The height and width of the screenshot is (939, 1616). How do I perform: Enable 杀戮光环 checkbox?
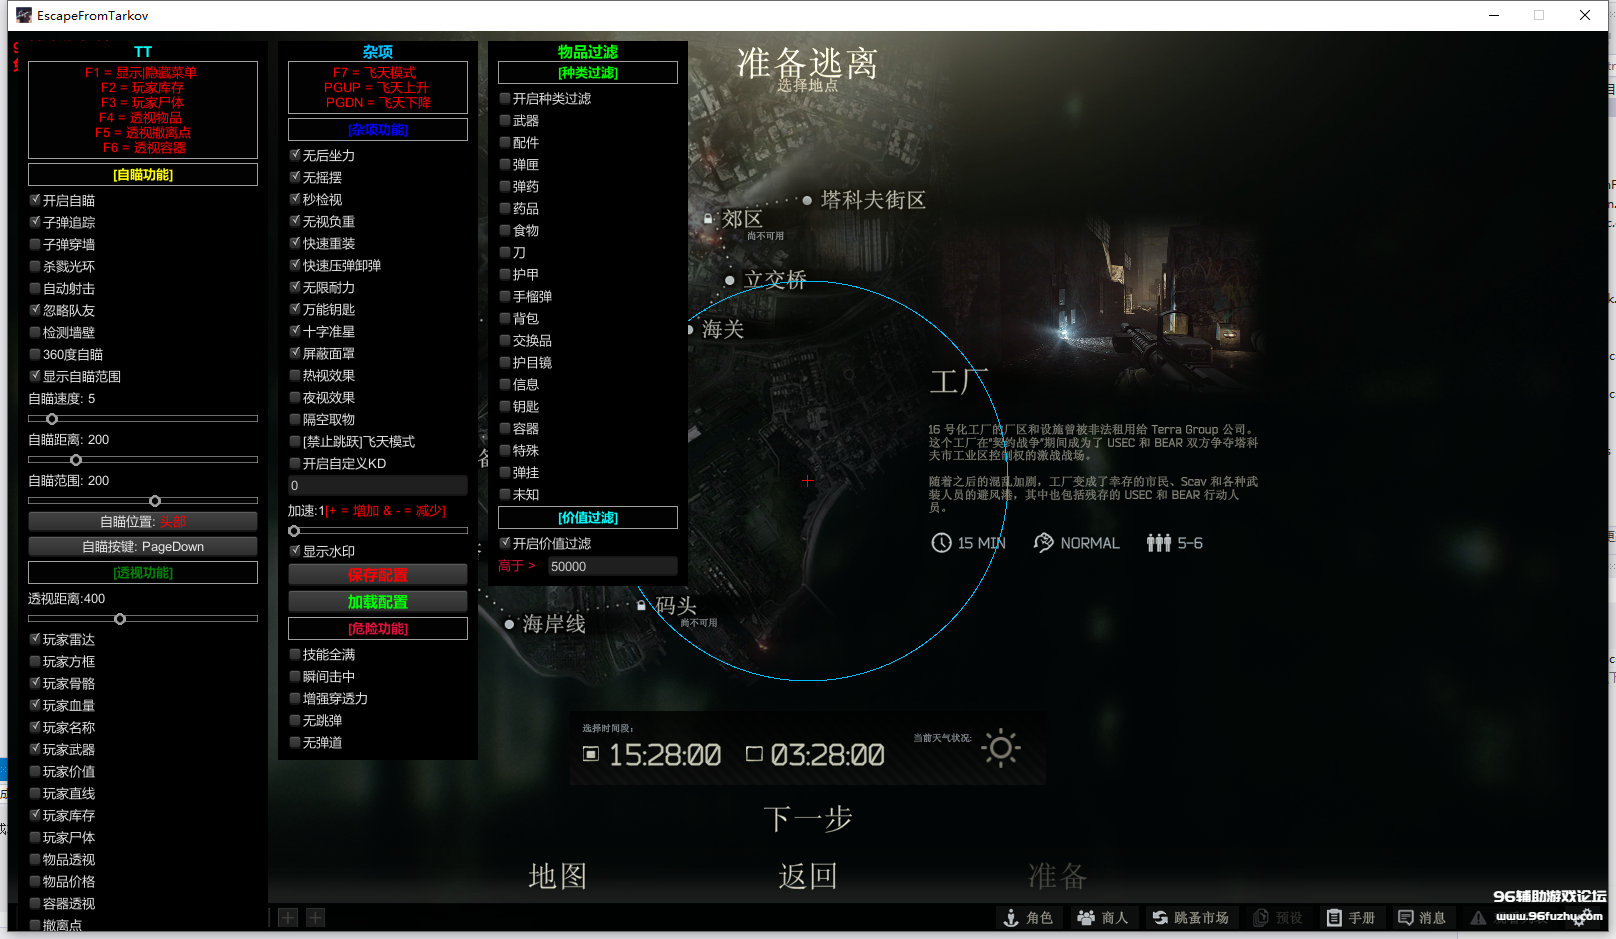tap(35, 266)
